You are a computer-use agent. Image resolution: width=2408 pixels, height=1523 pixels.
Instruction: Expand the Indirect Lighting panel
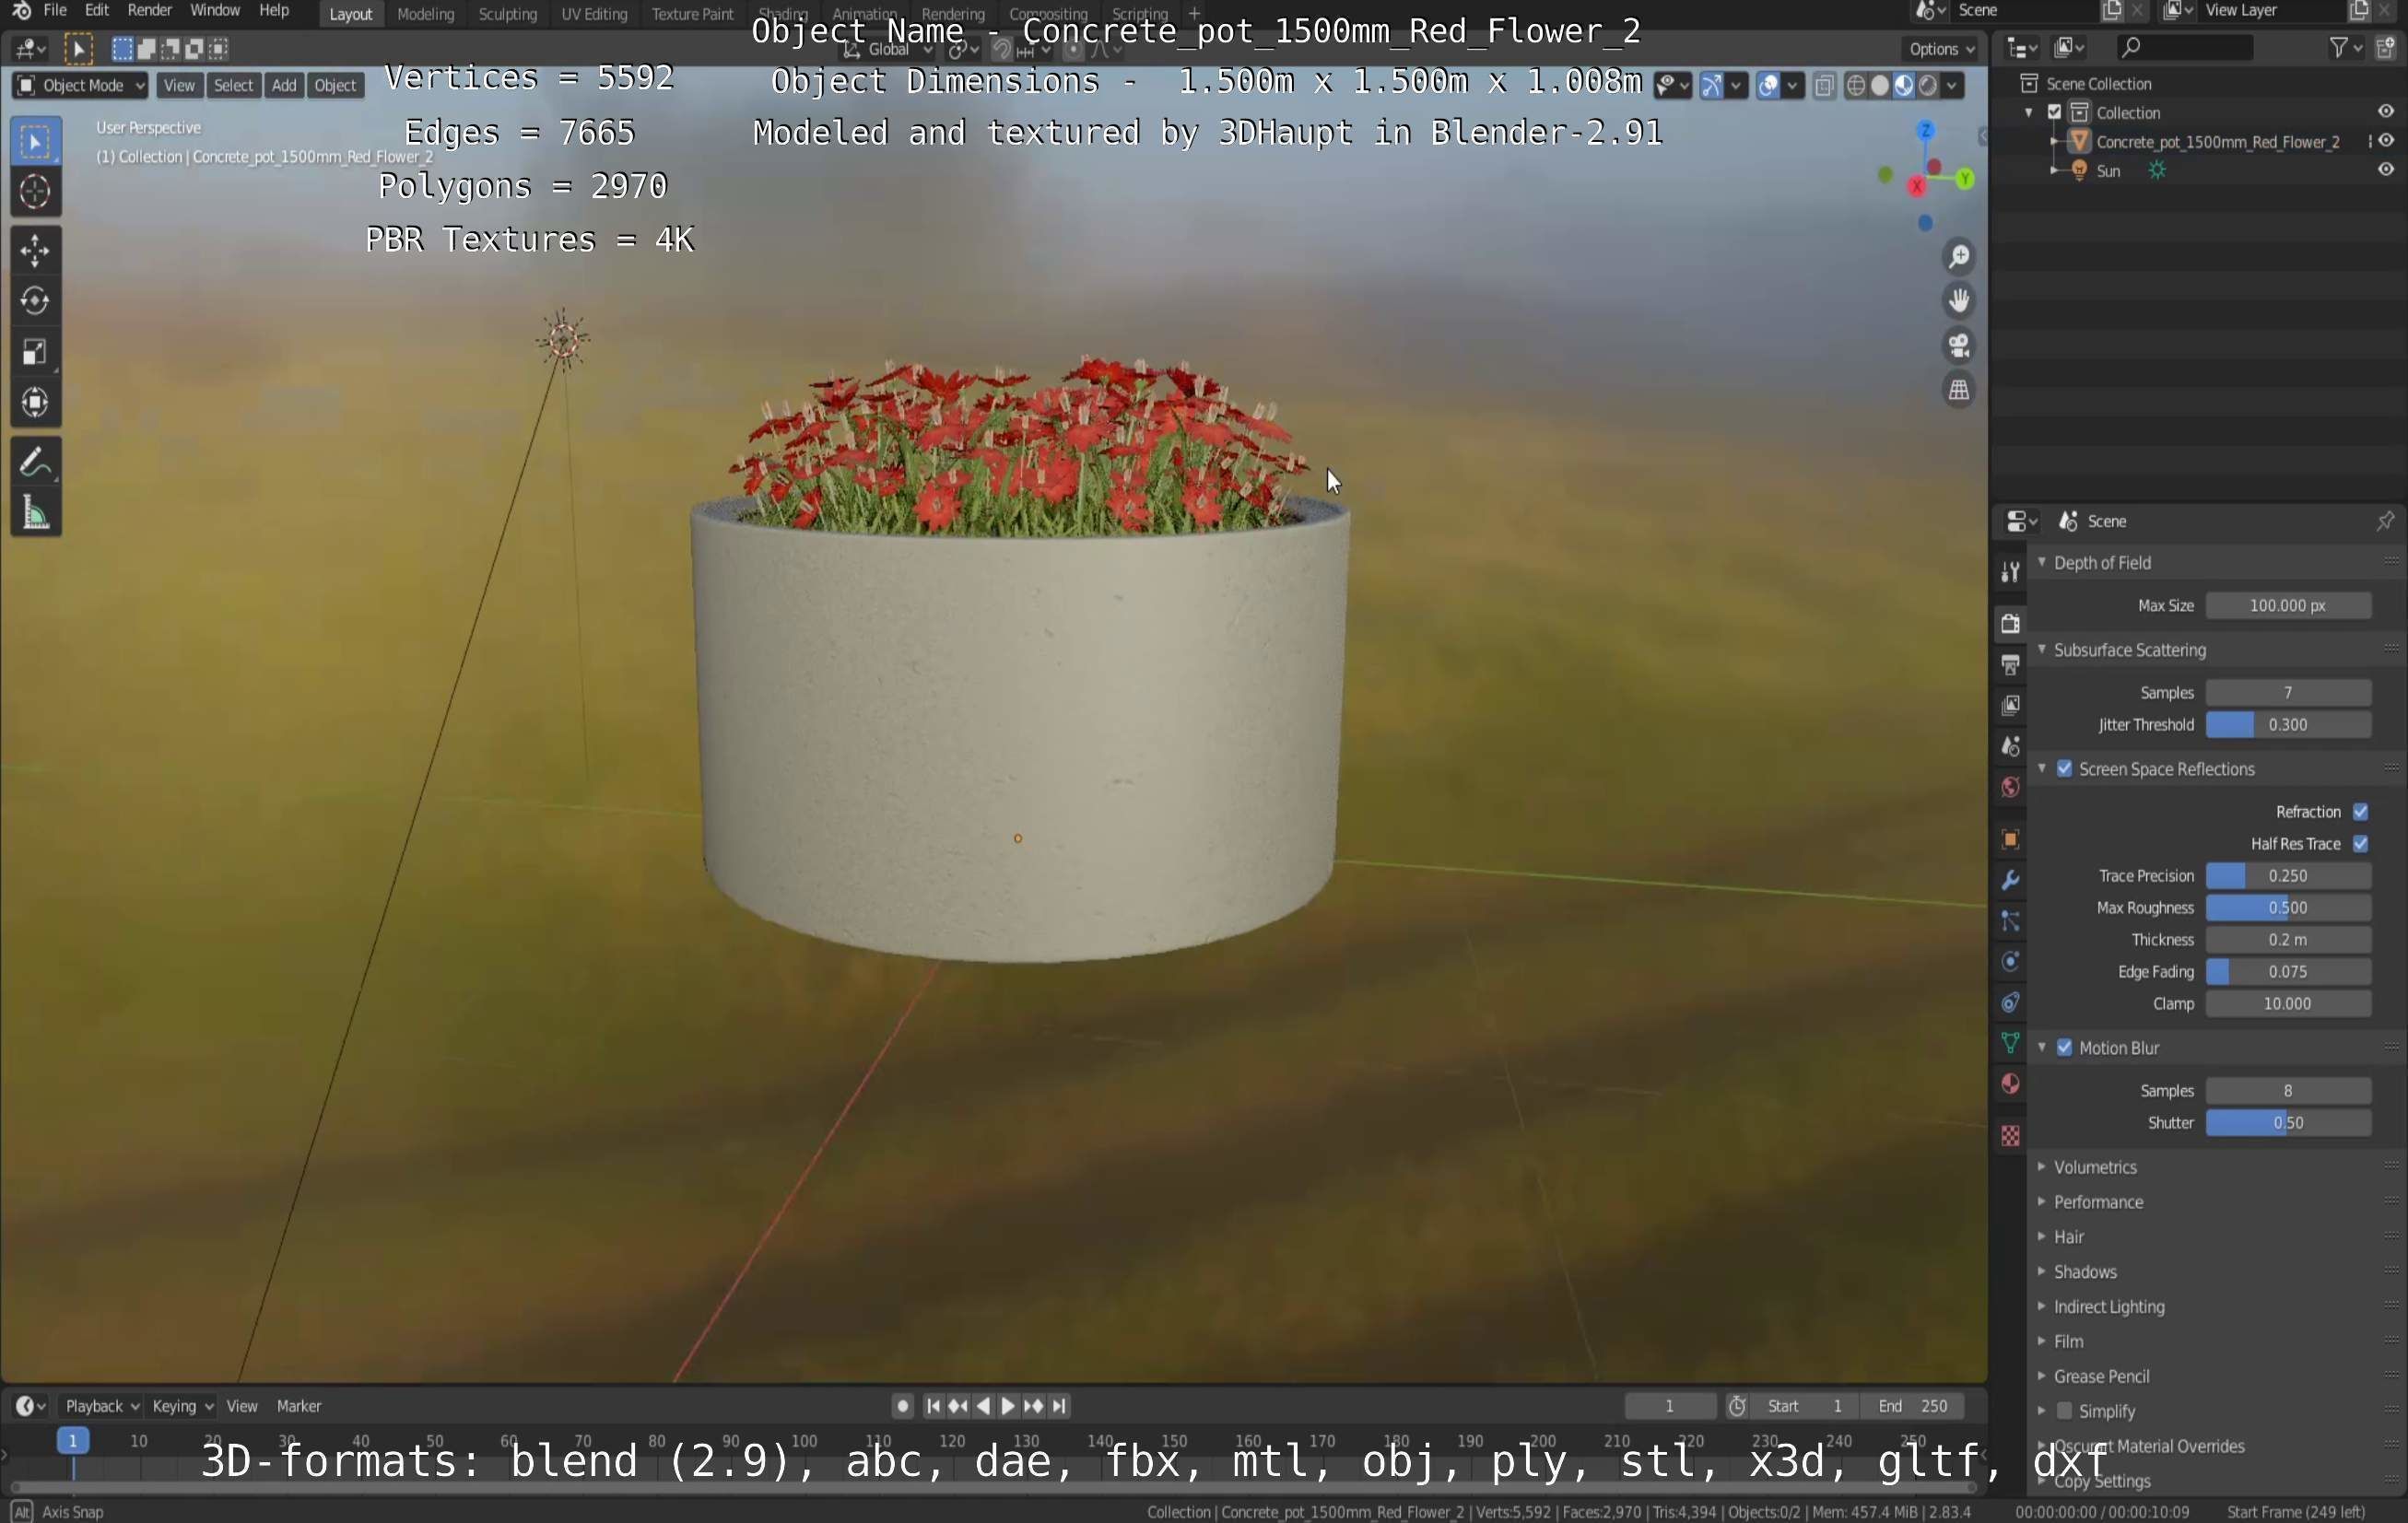(2108, 1307)
